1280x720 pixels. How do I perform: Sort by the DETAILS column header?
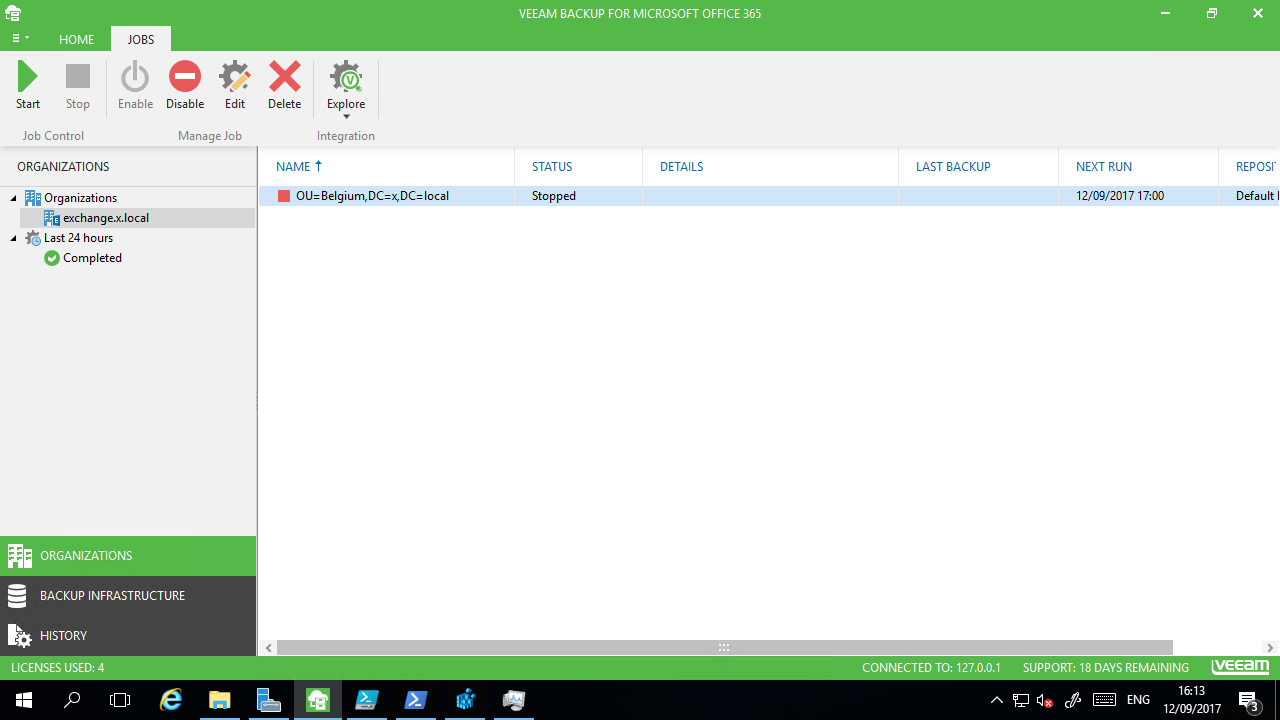[x=770, y=167]
